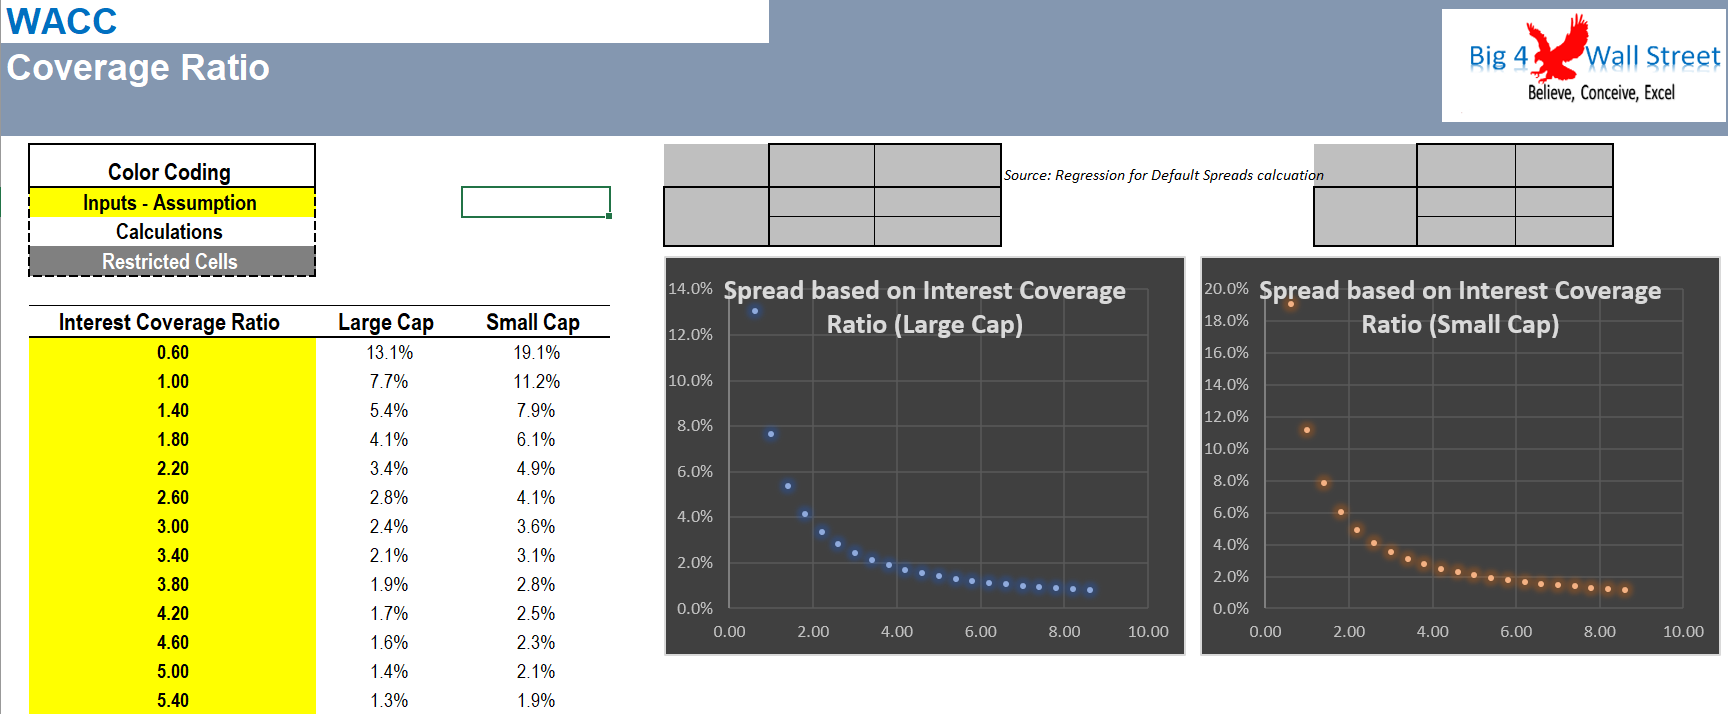1728x714 pixels.
Task: Select the 4.60 coverage ratio cell
Action: 172,642
